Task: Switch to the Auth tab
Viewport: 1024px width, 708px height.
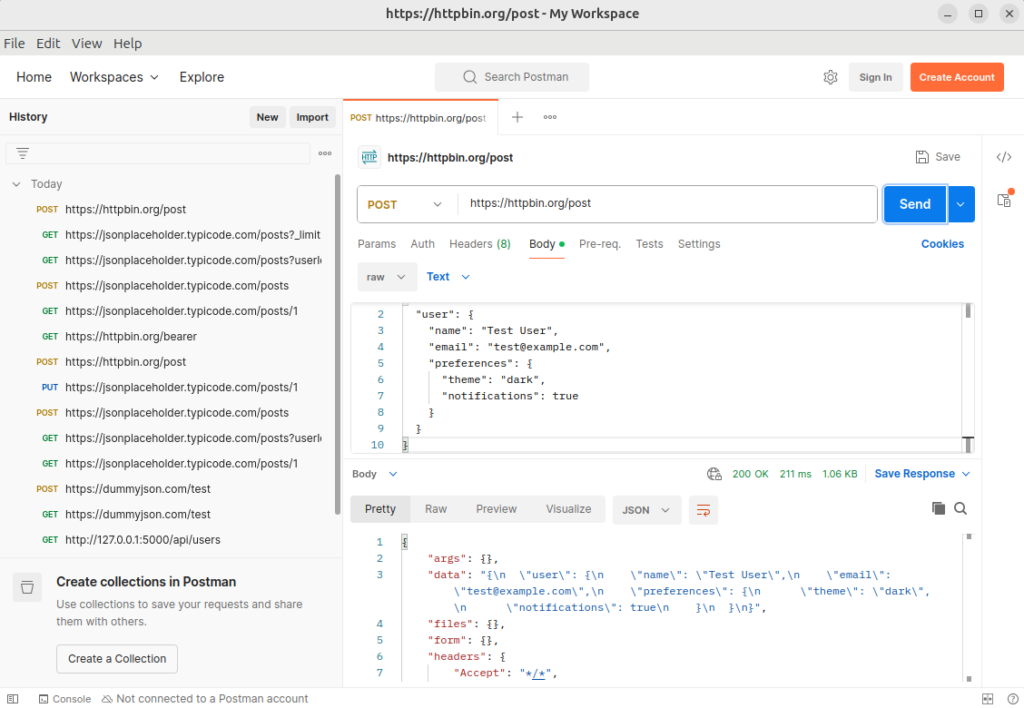Action: coord(423,244)
